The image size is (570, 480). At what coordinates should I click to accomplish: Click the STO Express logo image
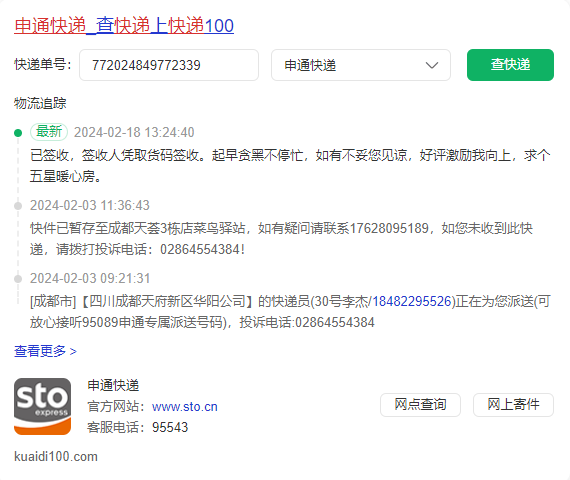tap(43, 406)
